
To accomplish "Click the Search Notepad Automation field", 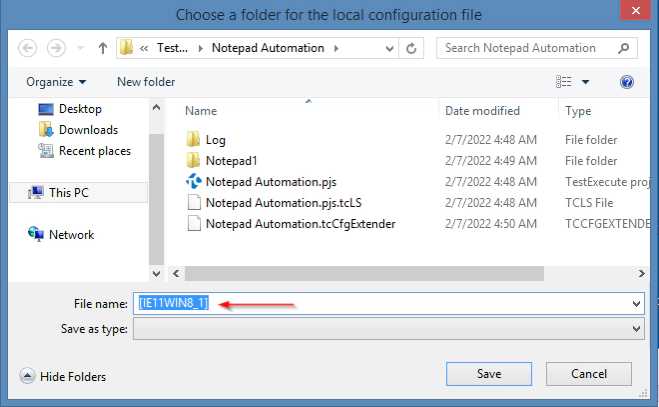I will [528, 48].
